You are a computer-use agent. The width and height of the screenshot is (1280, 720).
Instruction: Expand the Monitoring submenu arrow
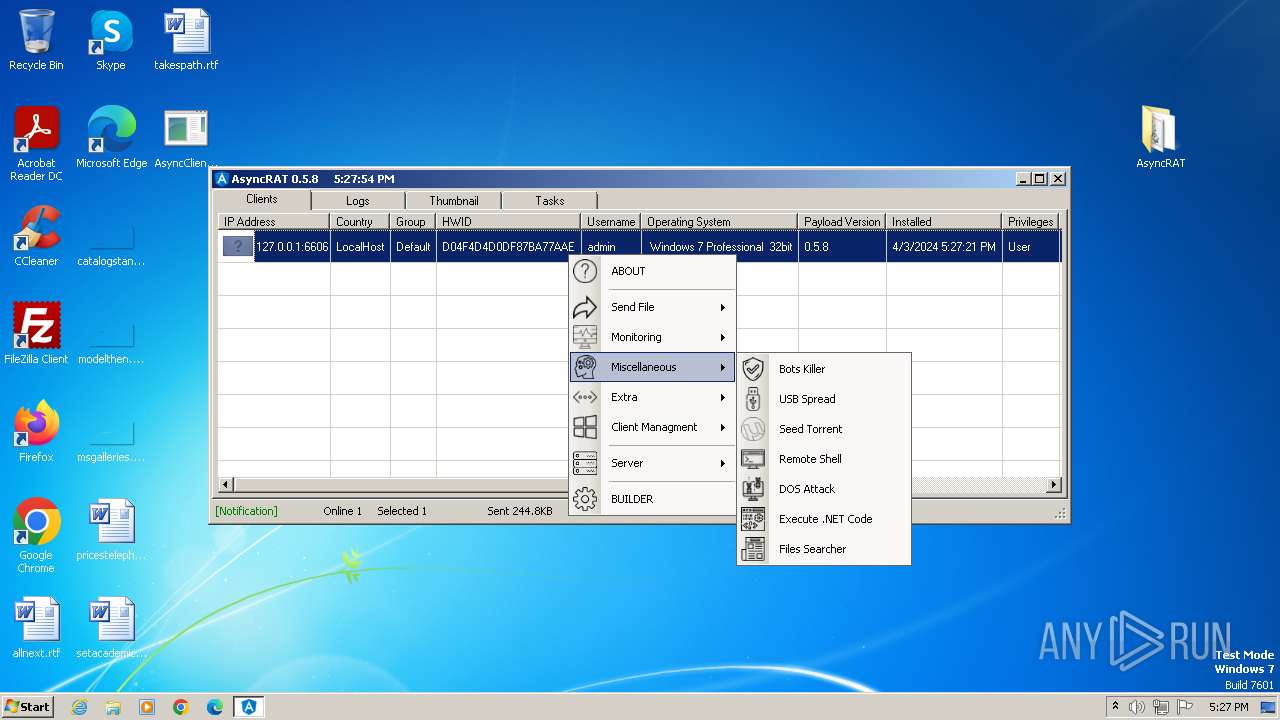(722, 337)
